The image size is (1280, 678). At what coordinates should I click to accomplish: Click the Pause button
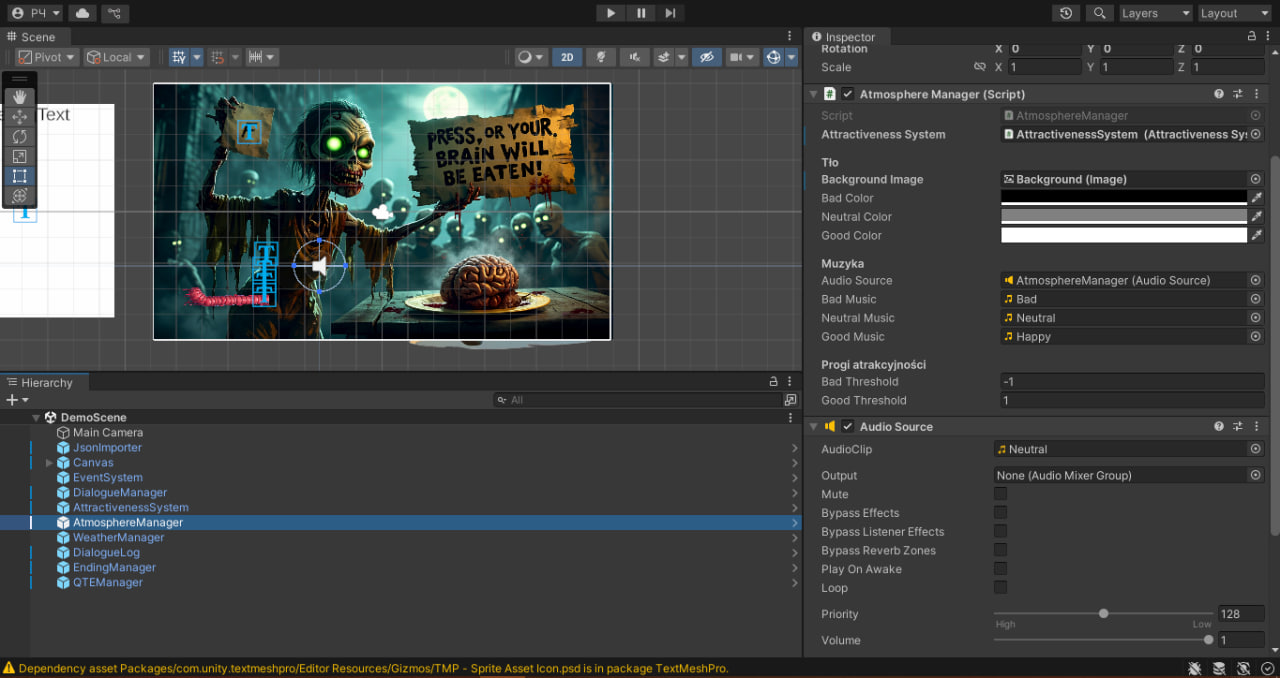[641, 13]
